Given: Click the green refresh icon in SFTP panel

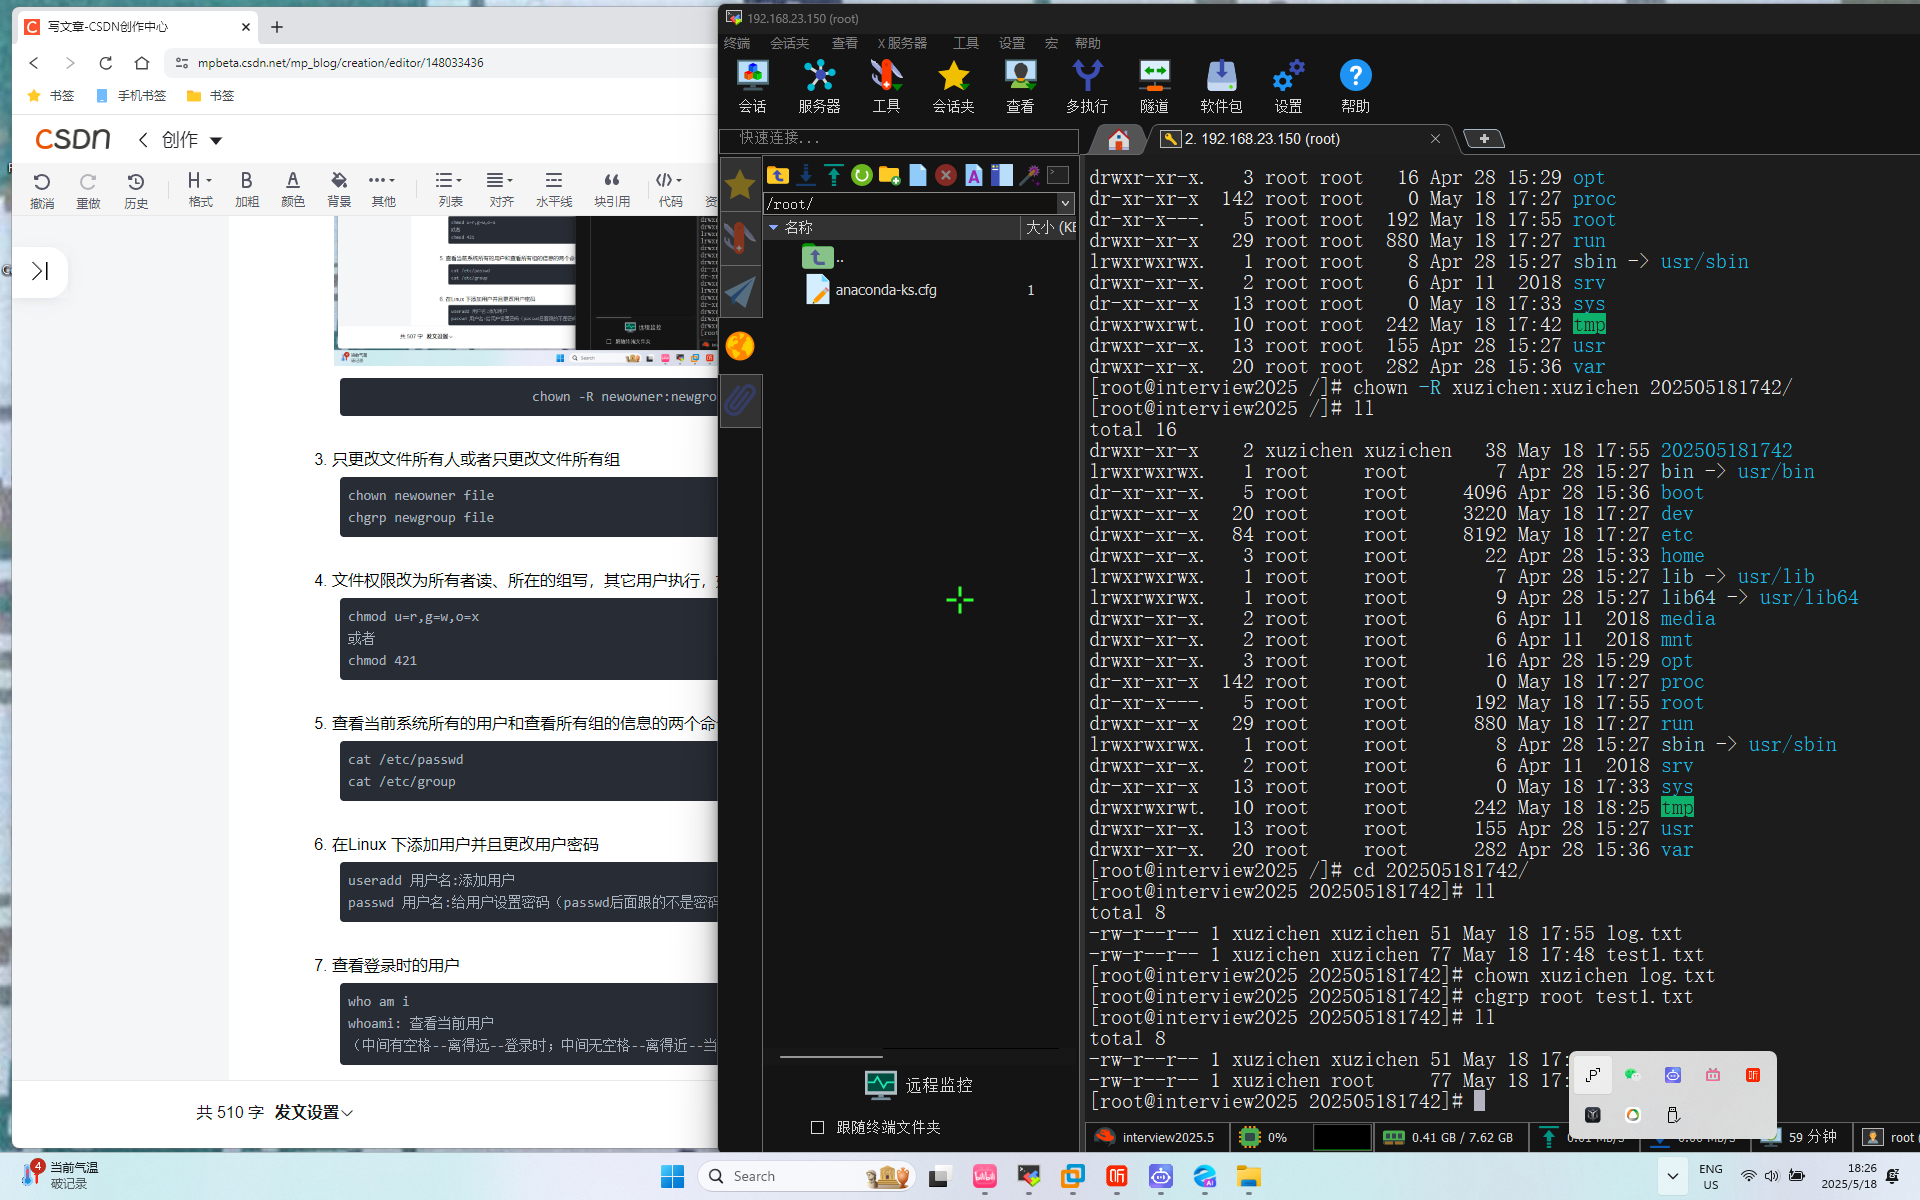Looking at the screenshot, I should [x=861, y=176].
